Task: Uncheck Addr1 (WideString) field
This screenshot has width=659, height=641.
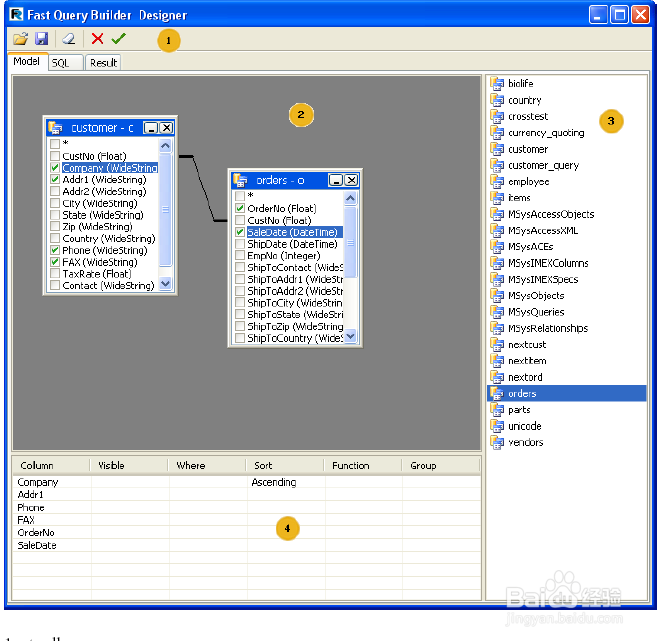Action: [55, 179]
